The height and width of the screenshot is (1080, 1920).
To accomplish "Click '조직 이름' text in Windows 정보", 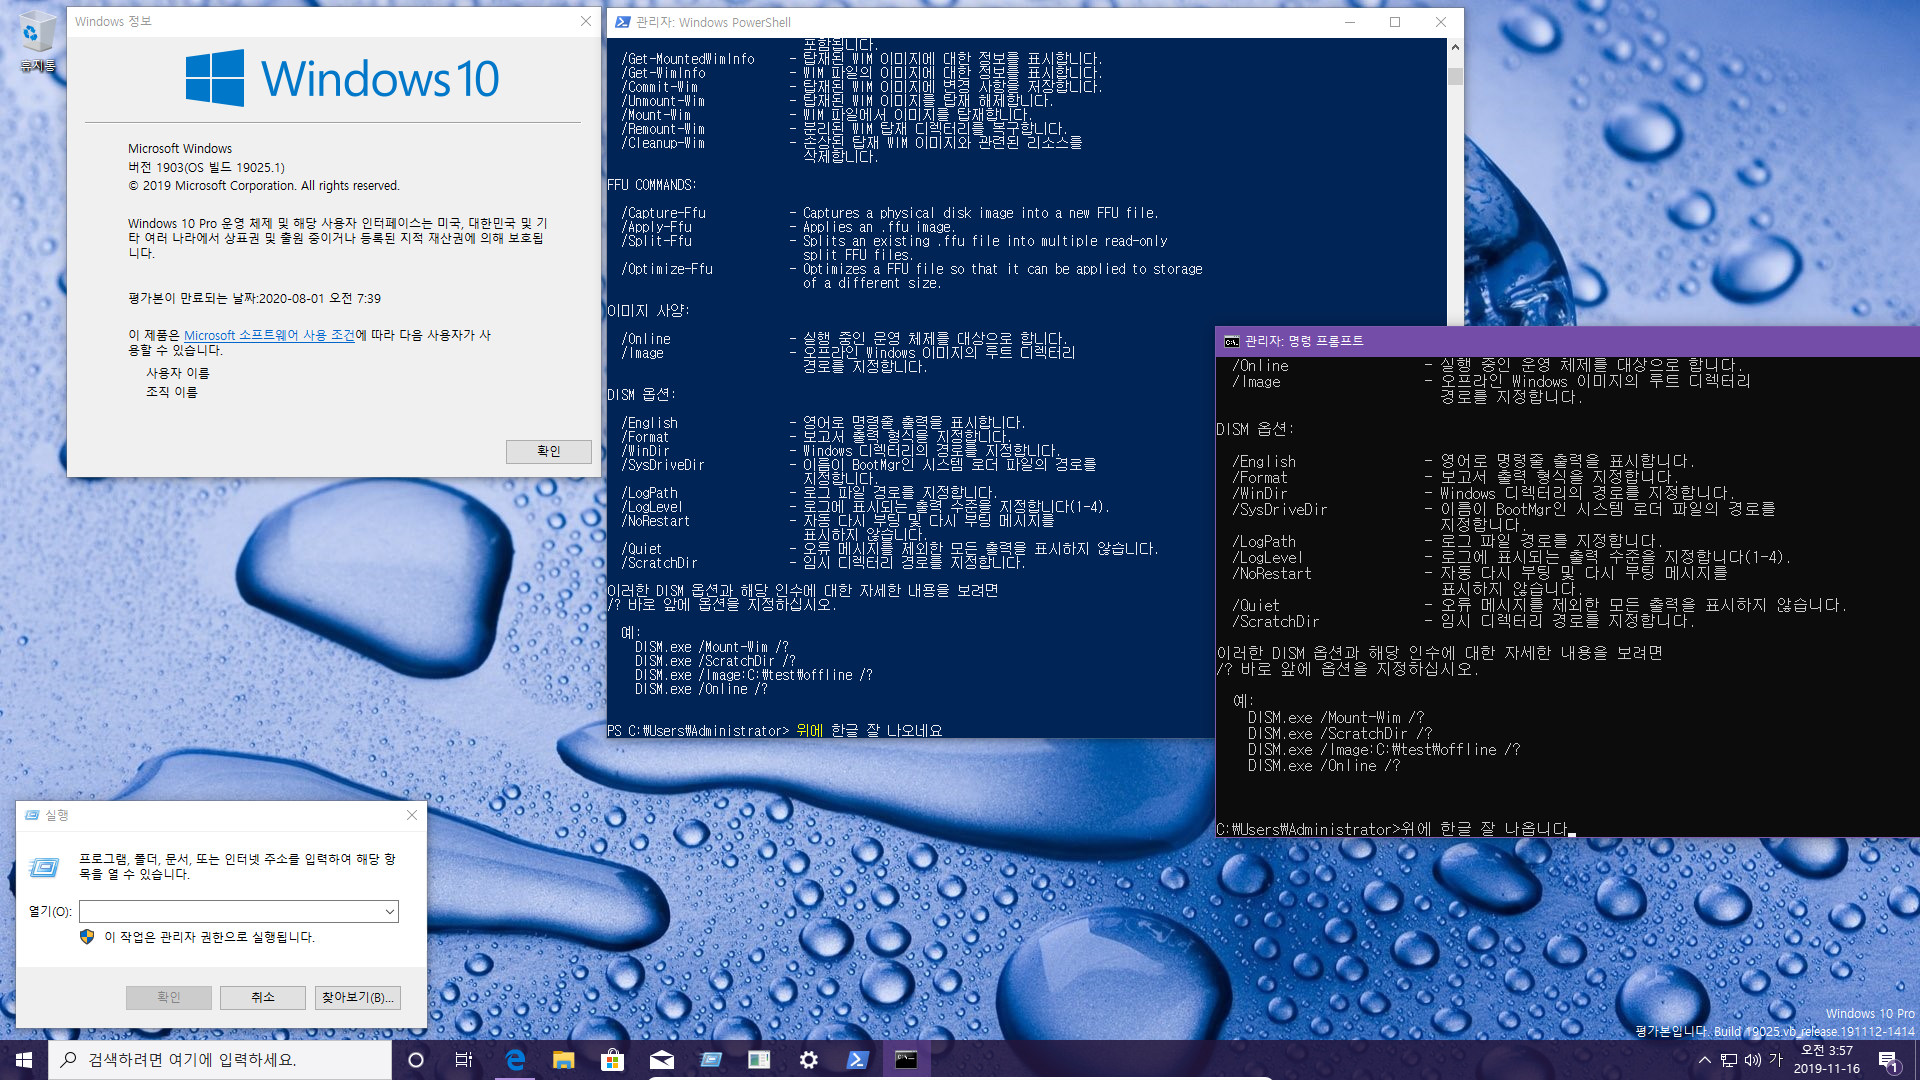I will tap(171, 392).
